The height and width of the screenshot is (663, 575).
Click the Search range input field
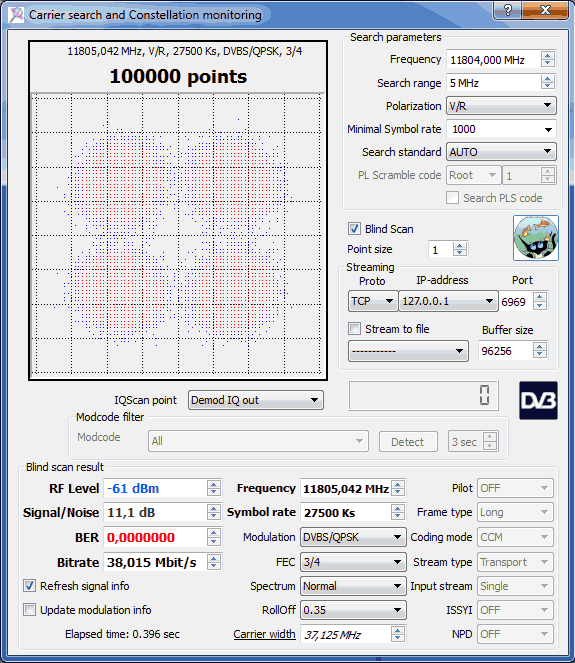coord(494,83)
